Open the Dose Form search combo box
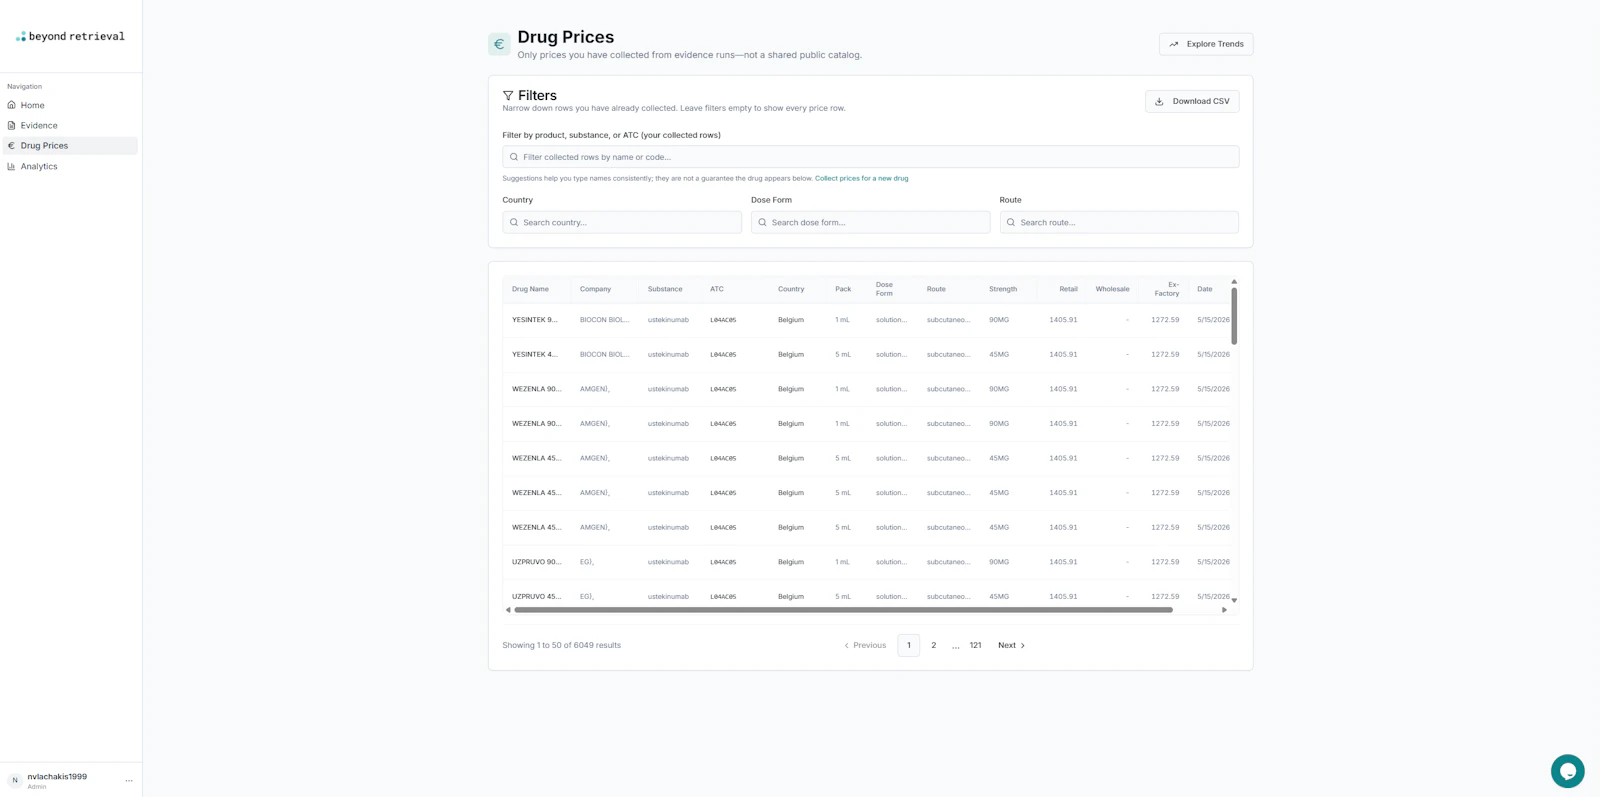Viewport: 1600px width, 797px height. [x=870, y=222]
